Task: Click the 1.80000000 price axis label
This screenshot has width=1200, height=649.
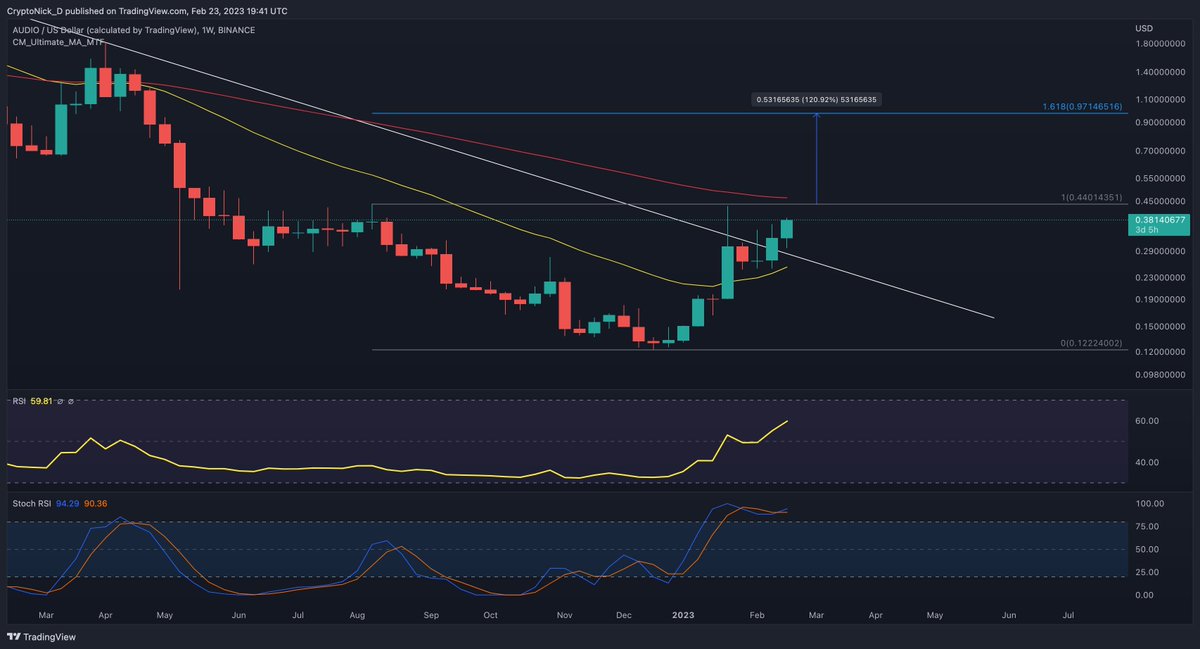Action: 1161,44
